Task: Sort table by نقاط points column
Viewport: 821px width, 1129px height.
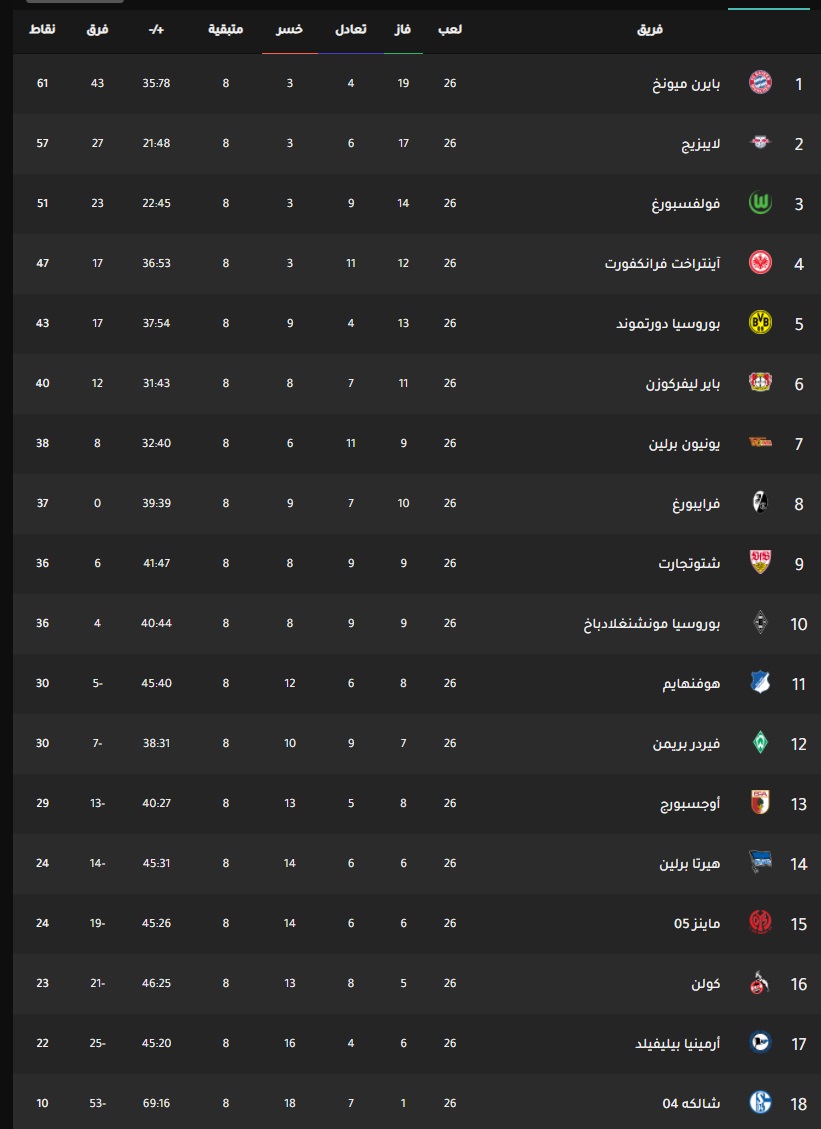Action: (42, 30)
